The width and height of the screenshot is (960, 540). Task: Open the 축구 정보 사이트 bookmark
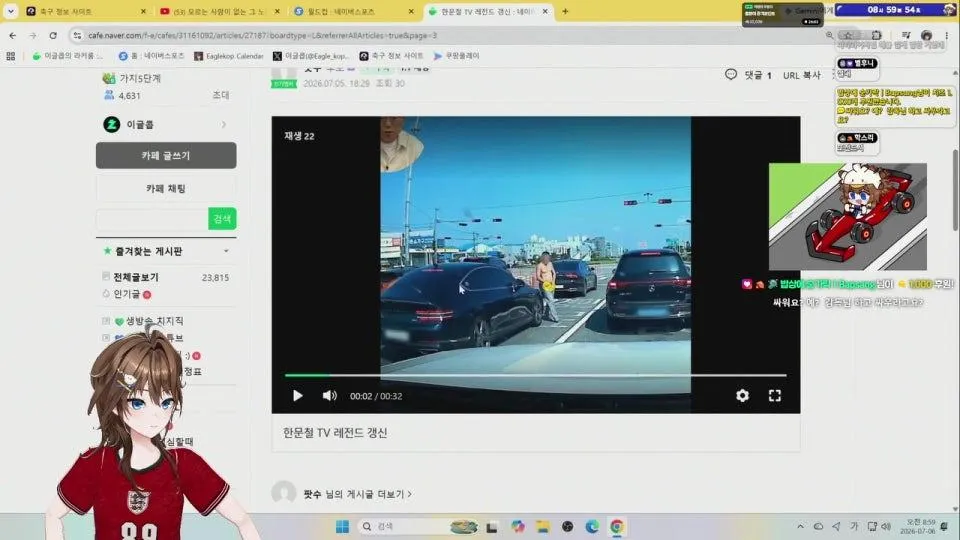(391, 56)
